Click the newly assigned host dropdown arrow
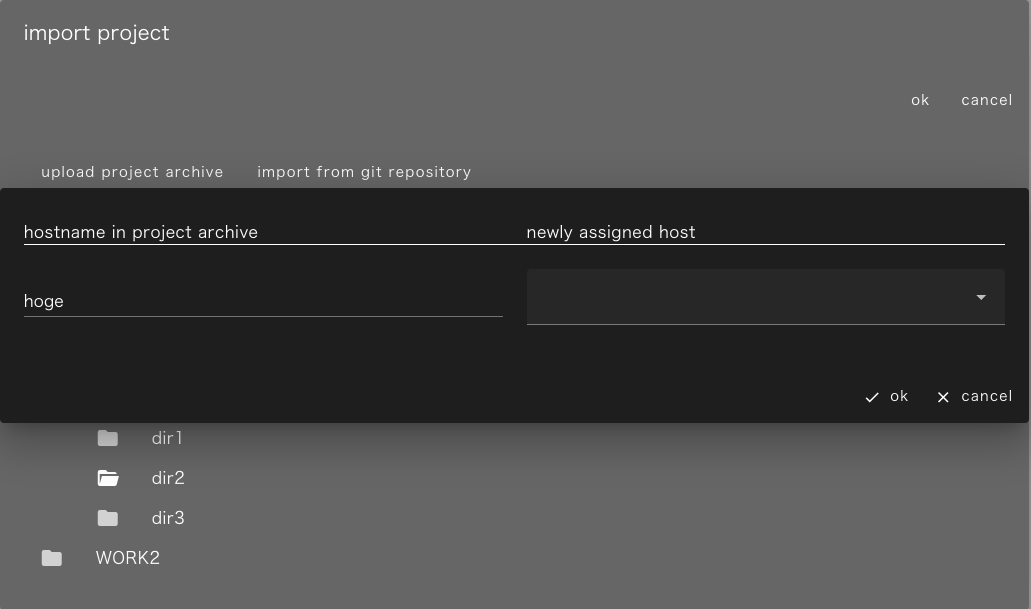This screenshot has height=609, width=1031. tap(980, 297)
